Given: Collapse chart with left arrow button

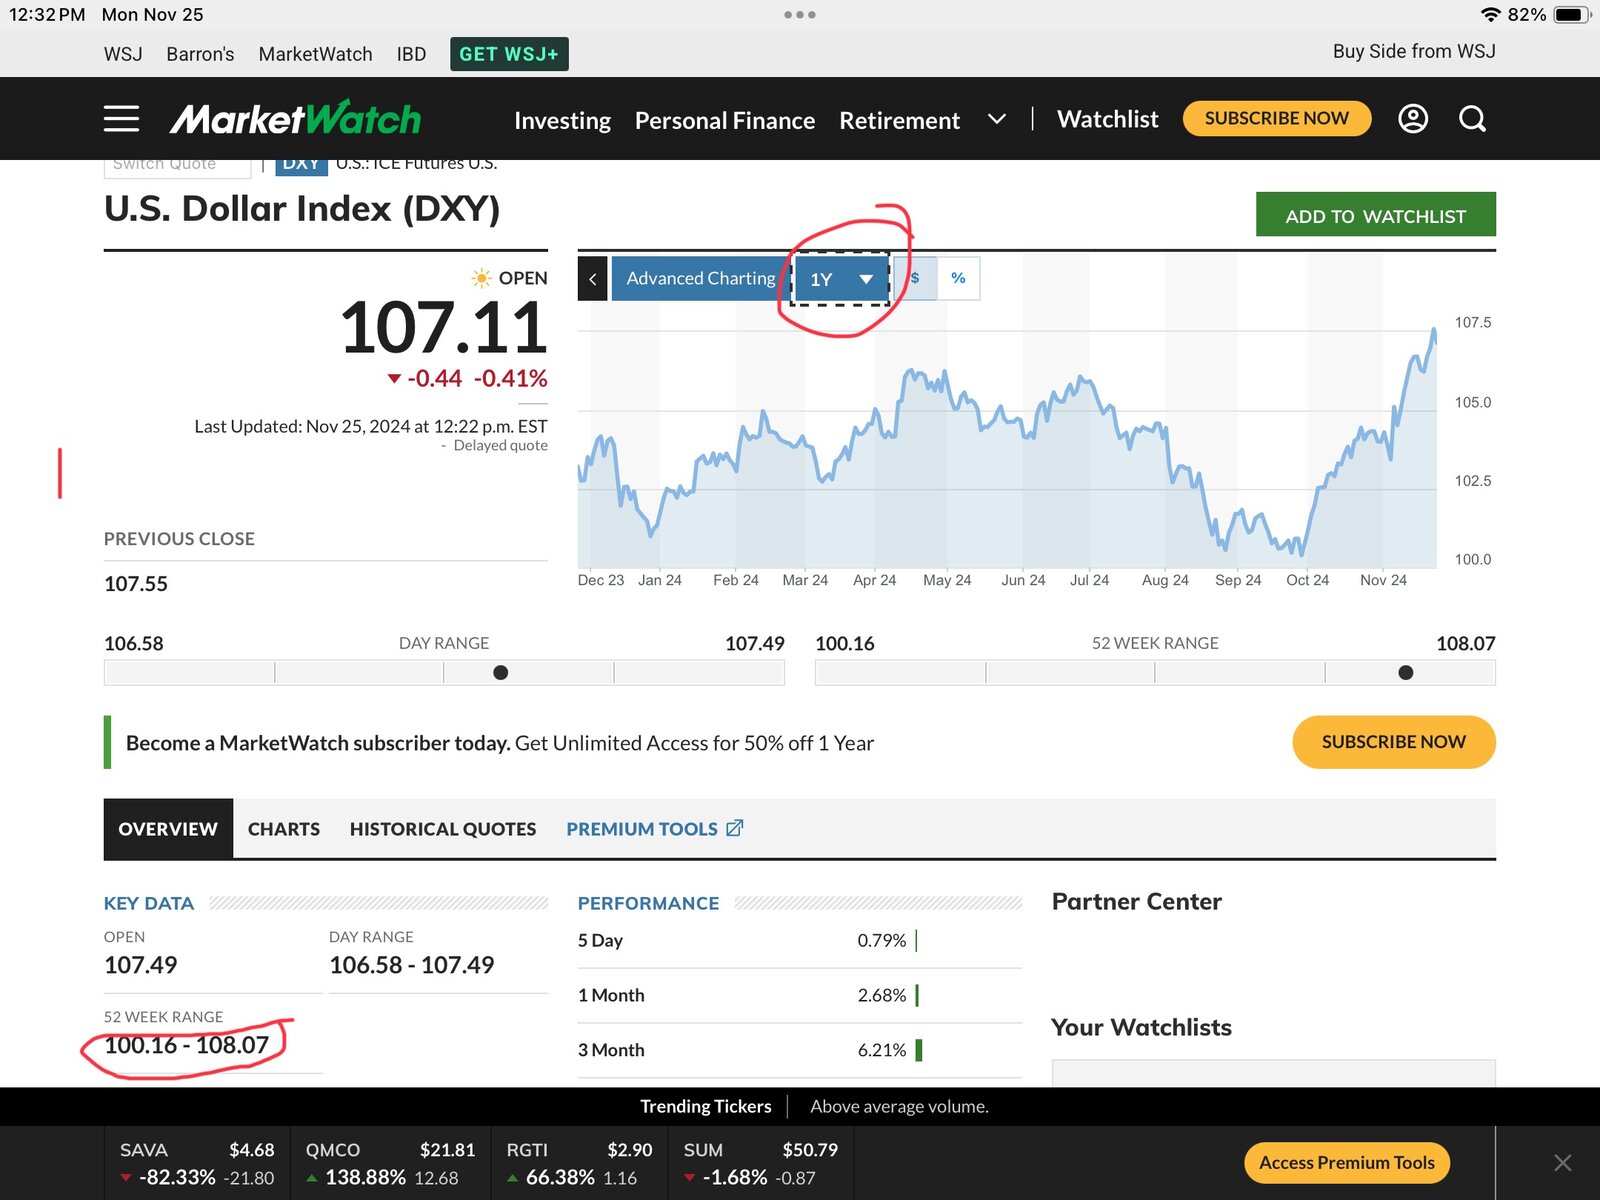Looking at the screenshot, I should [592, 279].
